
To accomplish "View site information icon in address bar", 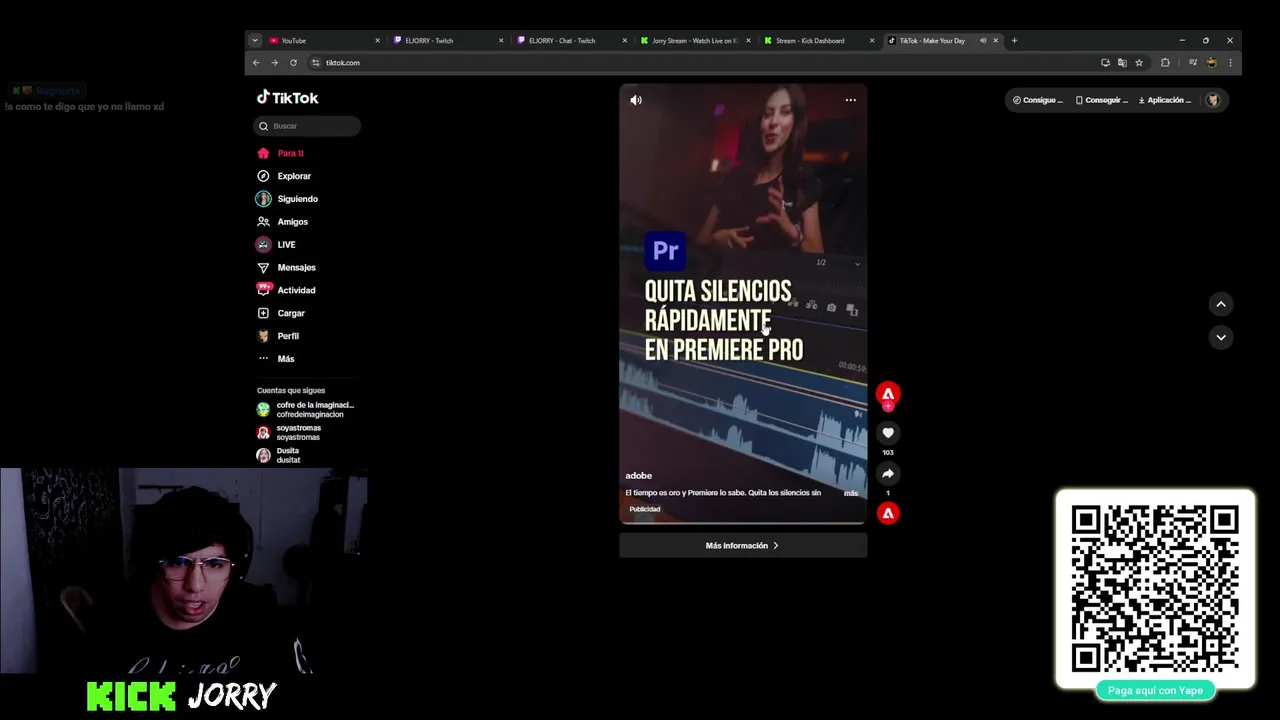I will 316,63.
